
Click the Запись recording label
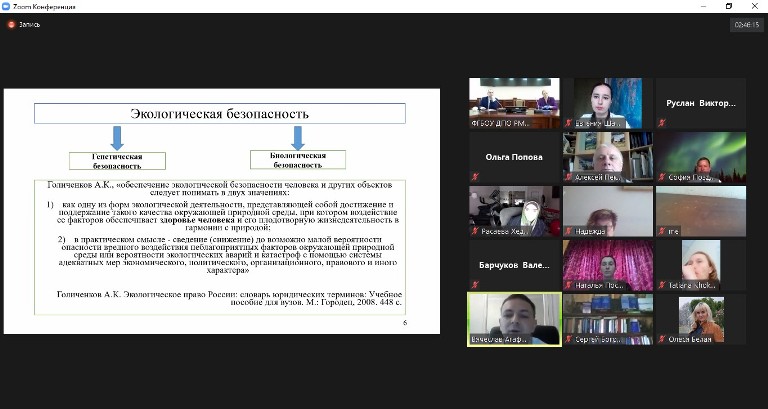click(30, 25)
